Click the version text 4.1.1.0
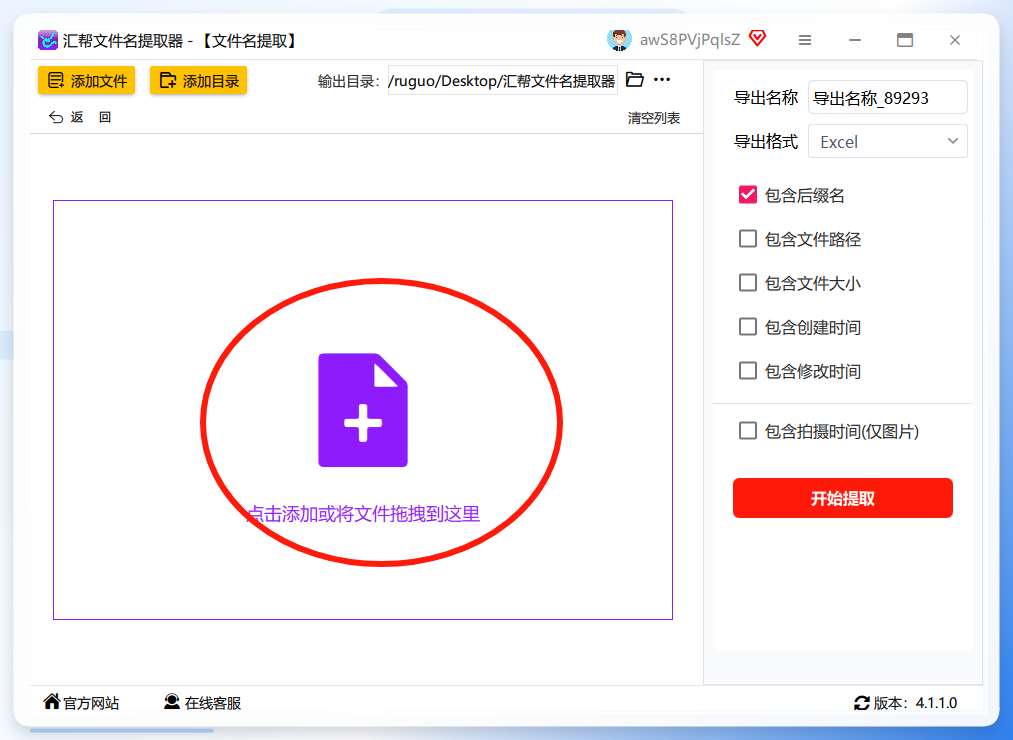The image size is (1013, 740). [x=936, y=703]
